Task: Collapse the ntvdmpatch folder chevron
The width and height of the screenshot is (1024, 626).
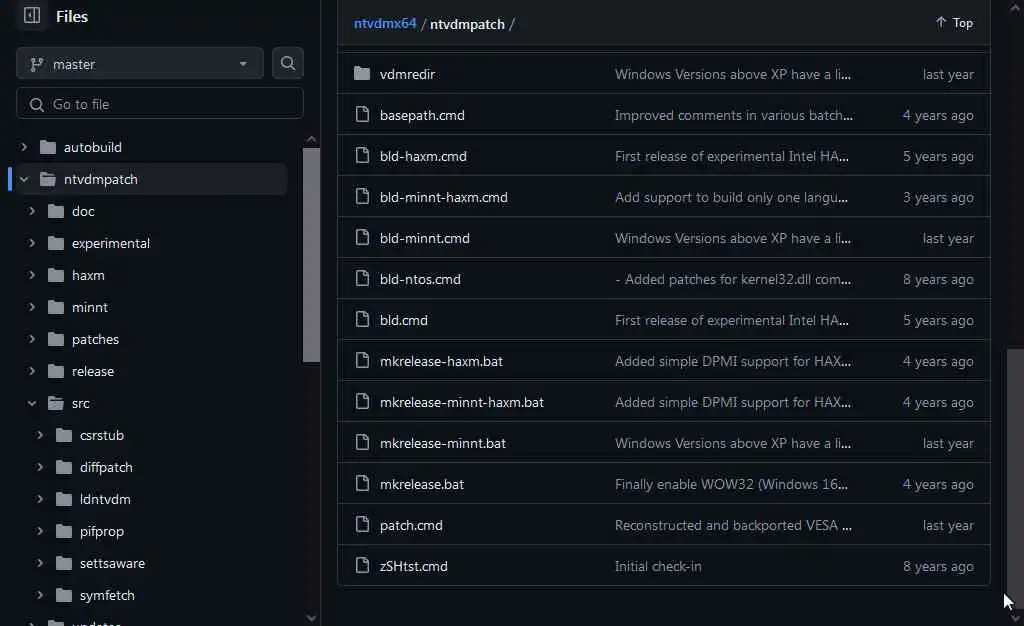Action: pyautogui.click(x=24, y=179)
